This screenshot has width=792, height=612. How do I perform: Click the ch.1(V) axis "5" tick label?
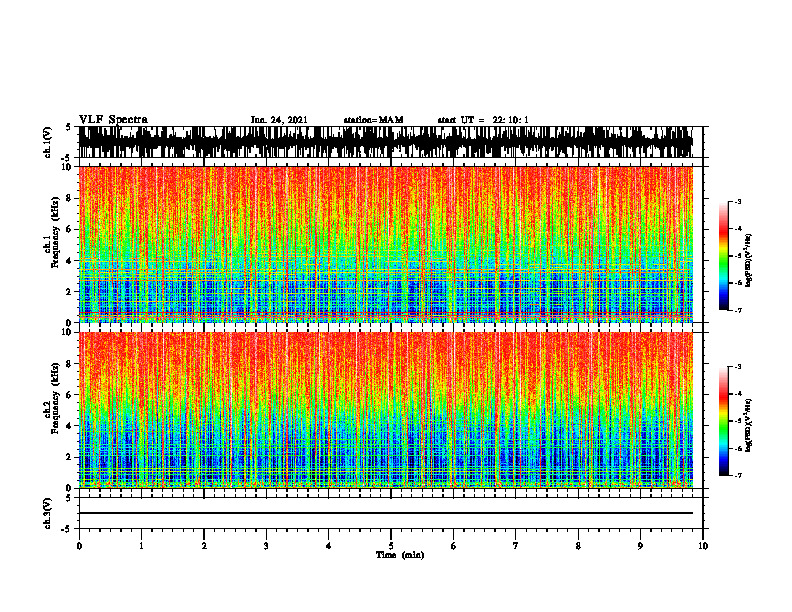(69, 128)
